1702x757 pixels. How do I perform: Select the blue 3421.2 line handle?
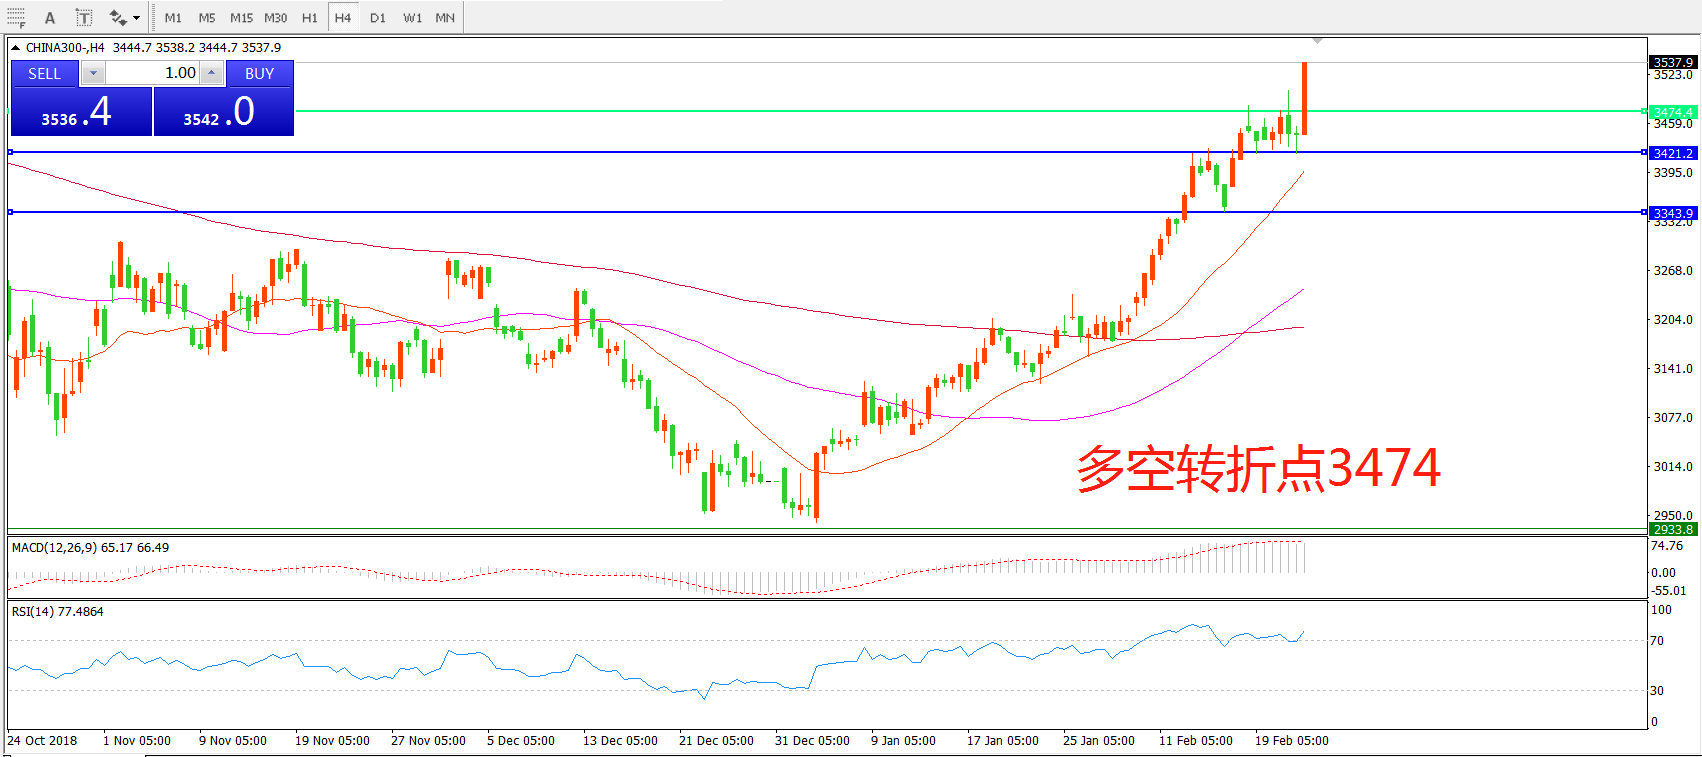[1645, 152]
